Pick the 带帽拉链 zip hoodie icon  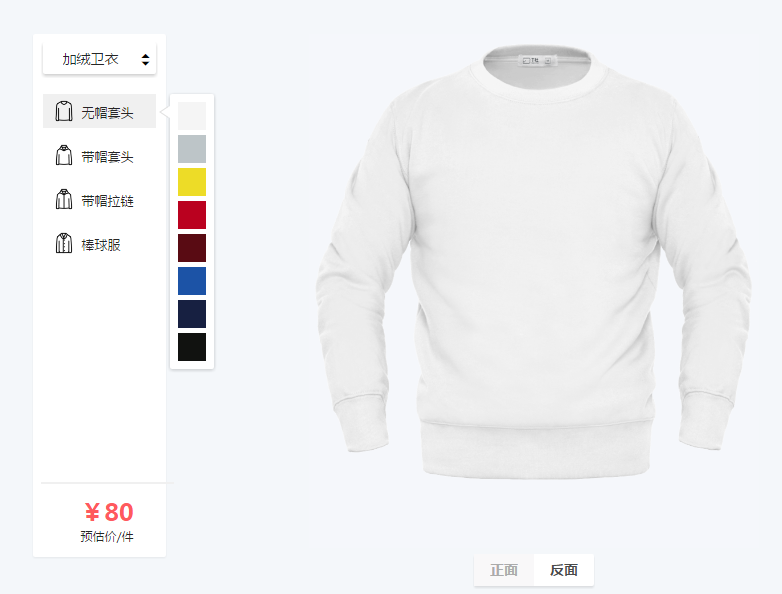pyautogui.click(x=63, y=199)
